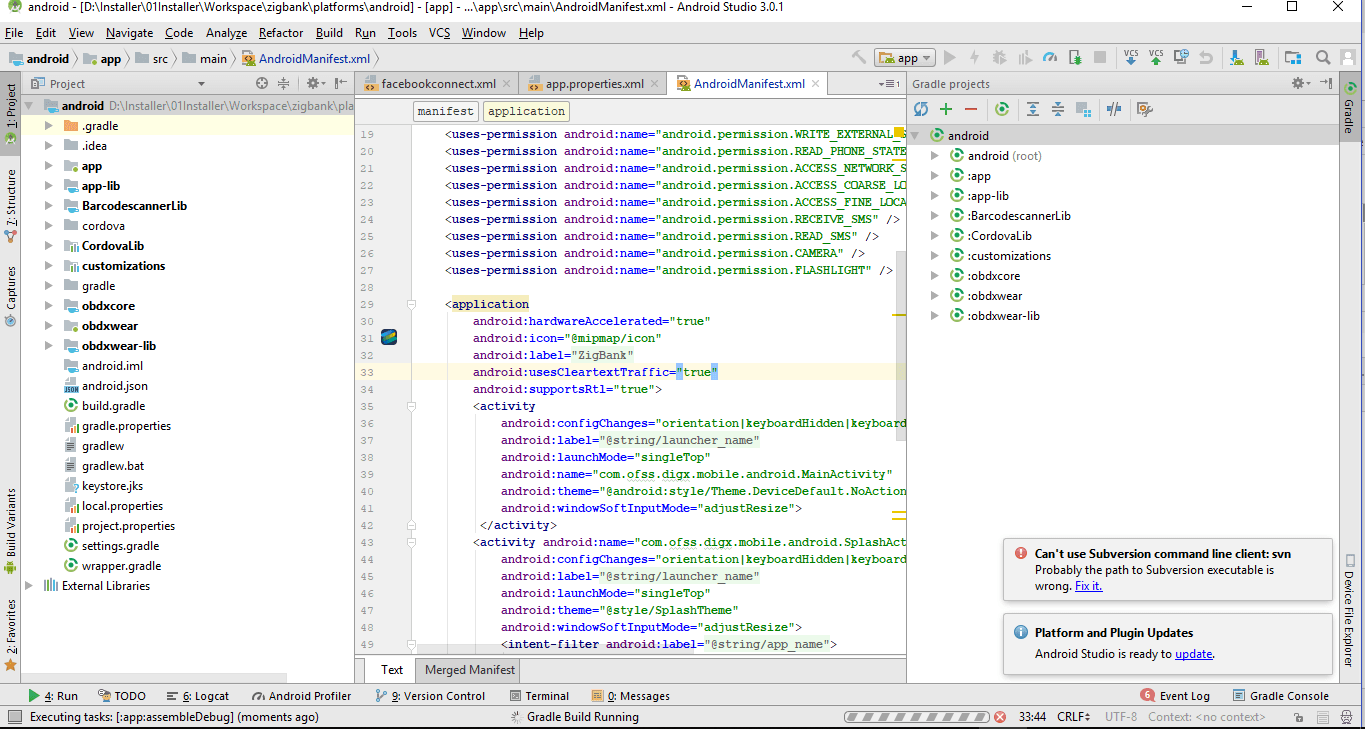Toggle tool window bars in status corner
Screen dimensions: 1365x729
coord(14,717)
